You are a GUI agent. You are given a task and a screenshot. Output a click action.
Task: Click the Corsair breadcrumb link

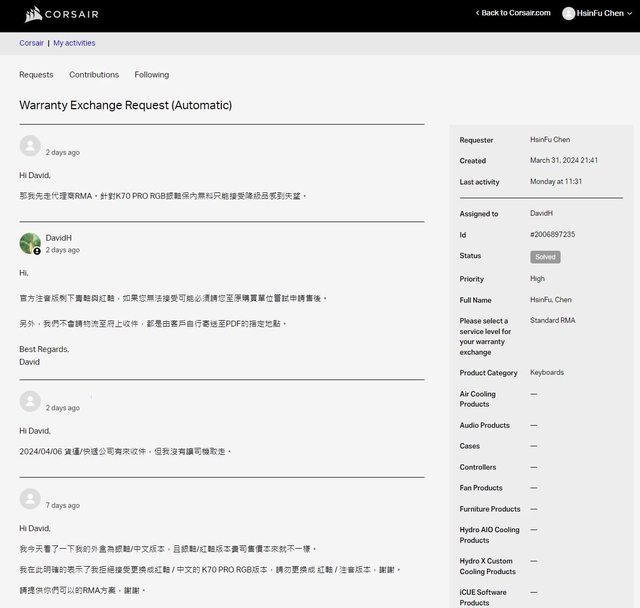[31, 43]
